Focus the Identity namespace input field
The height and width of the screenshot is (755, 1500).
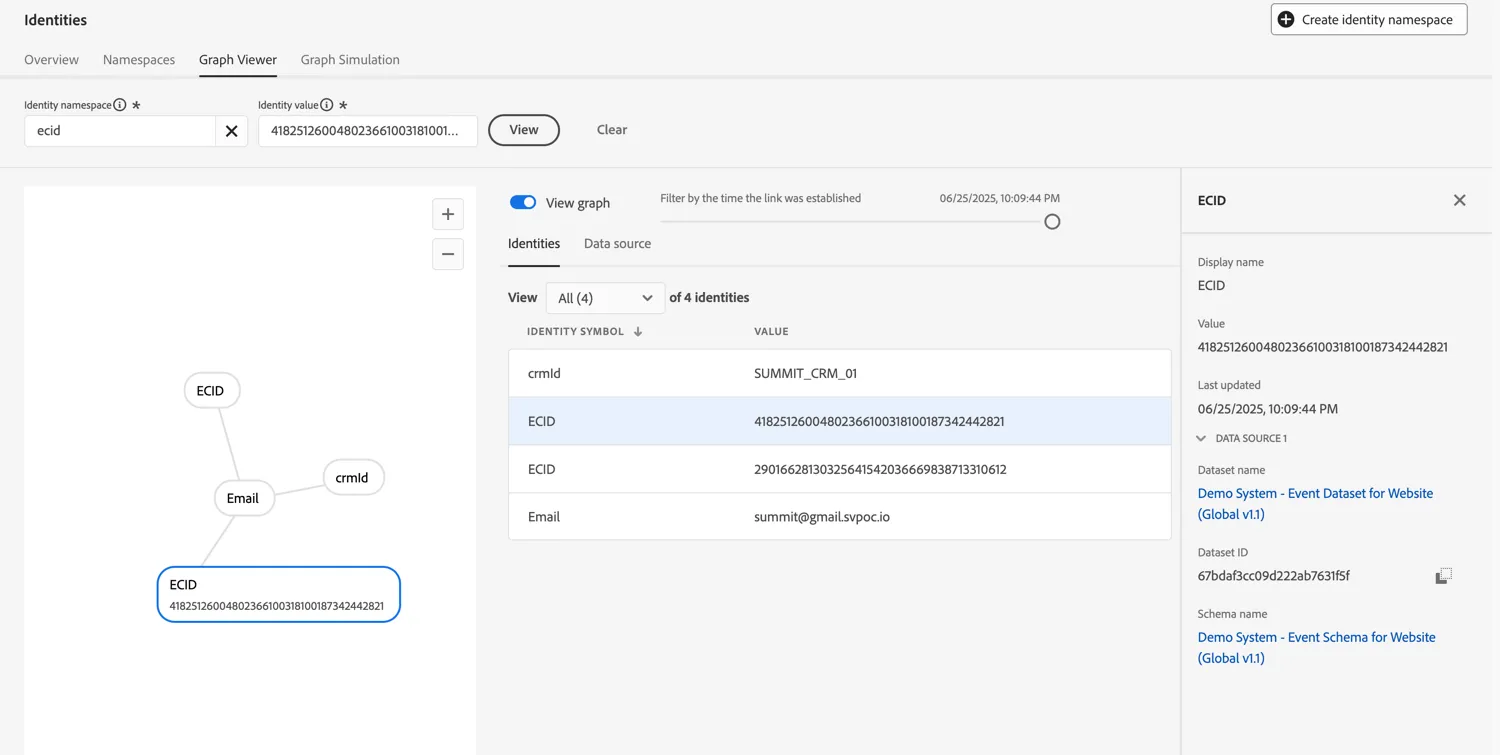coord(120,131)
